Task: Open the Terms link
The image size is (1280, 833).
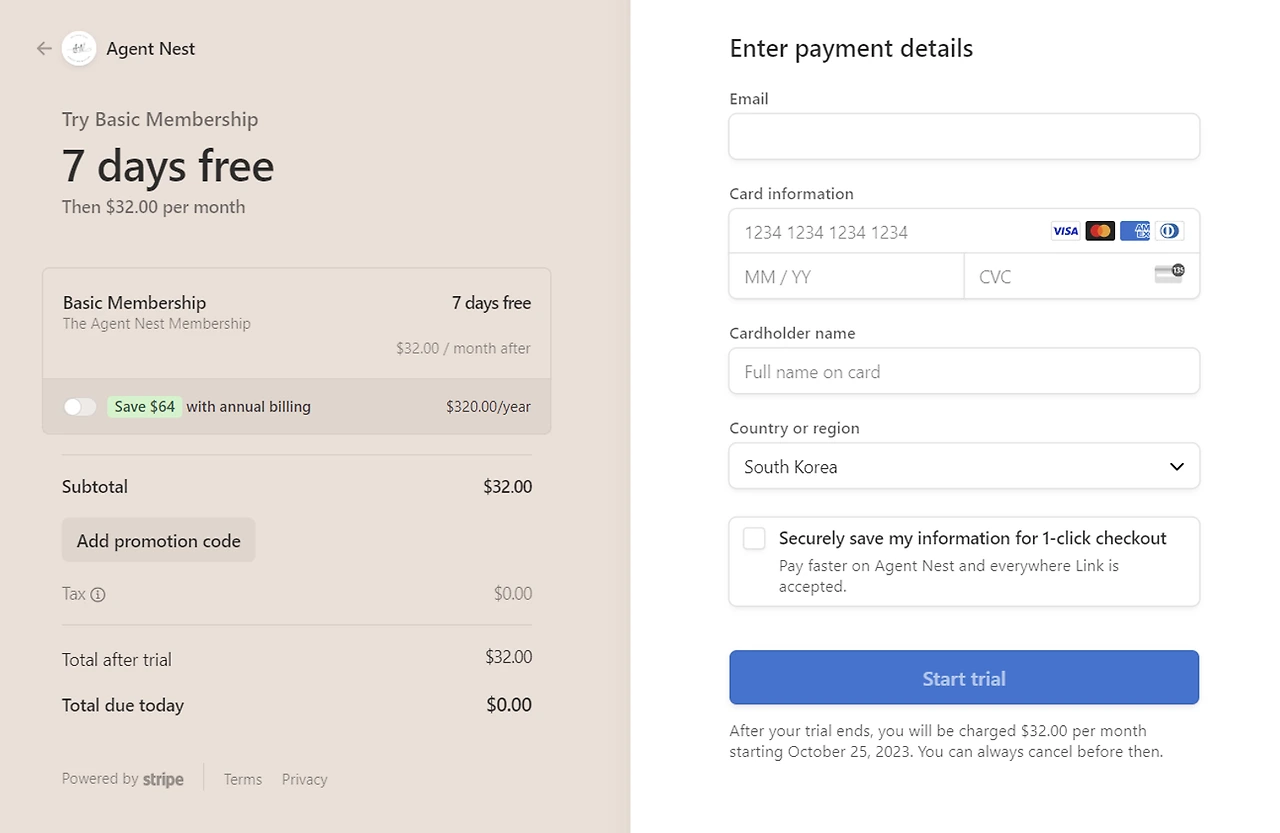Action: click(x=243, y=779)
